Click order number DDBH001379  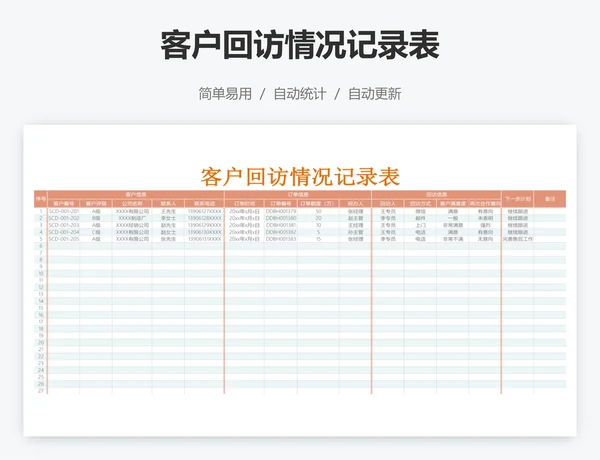click(281, 211)
